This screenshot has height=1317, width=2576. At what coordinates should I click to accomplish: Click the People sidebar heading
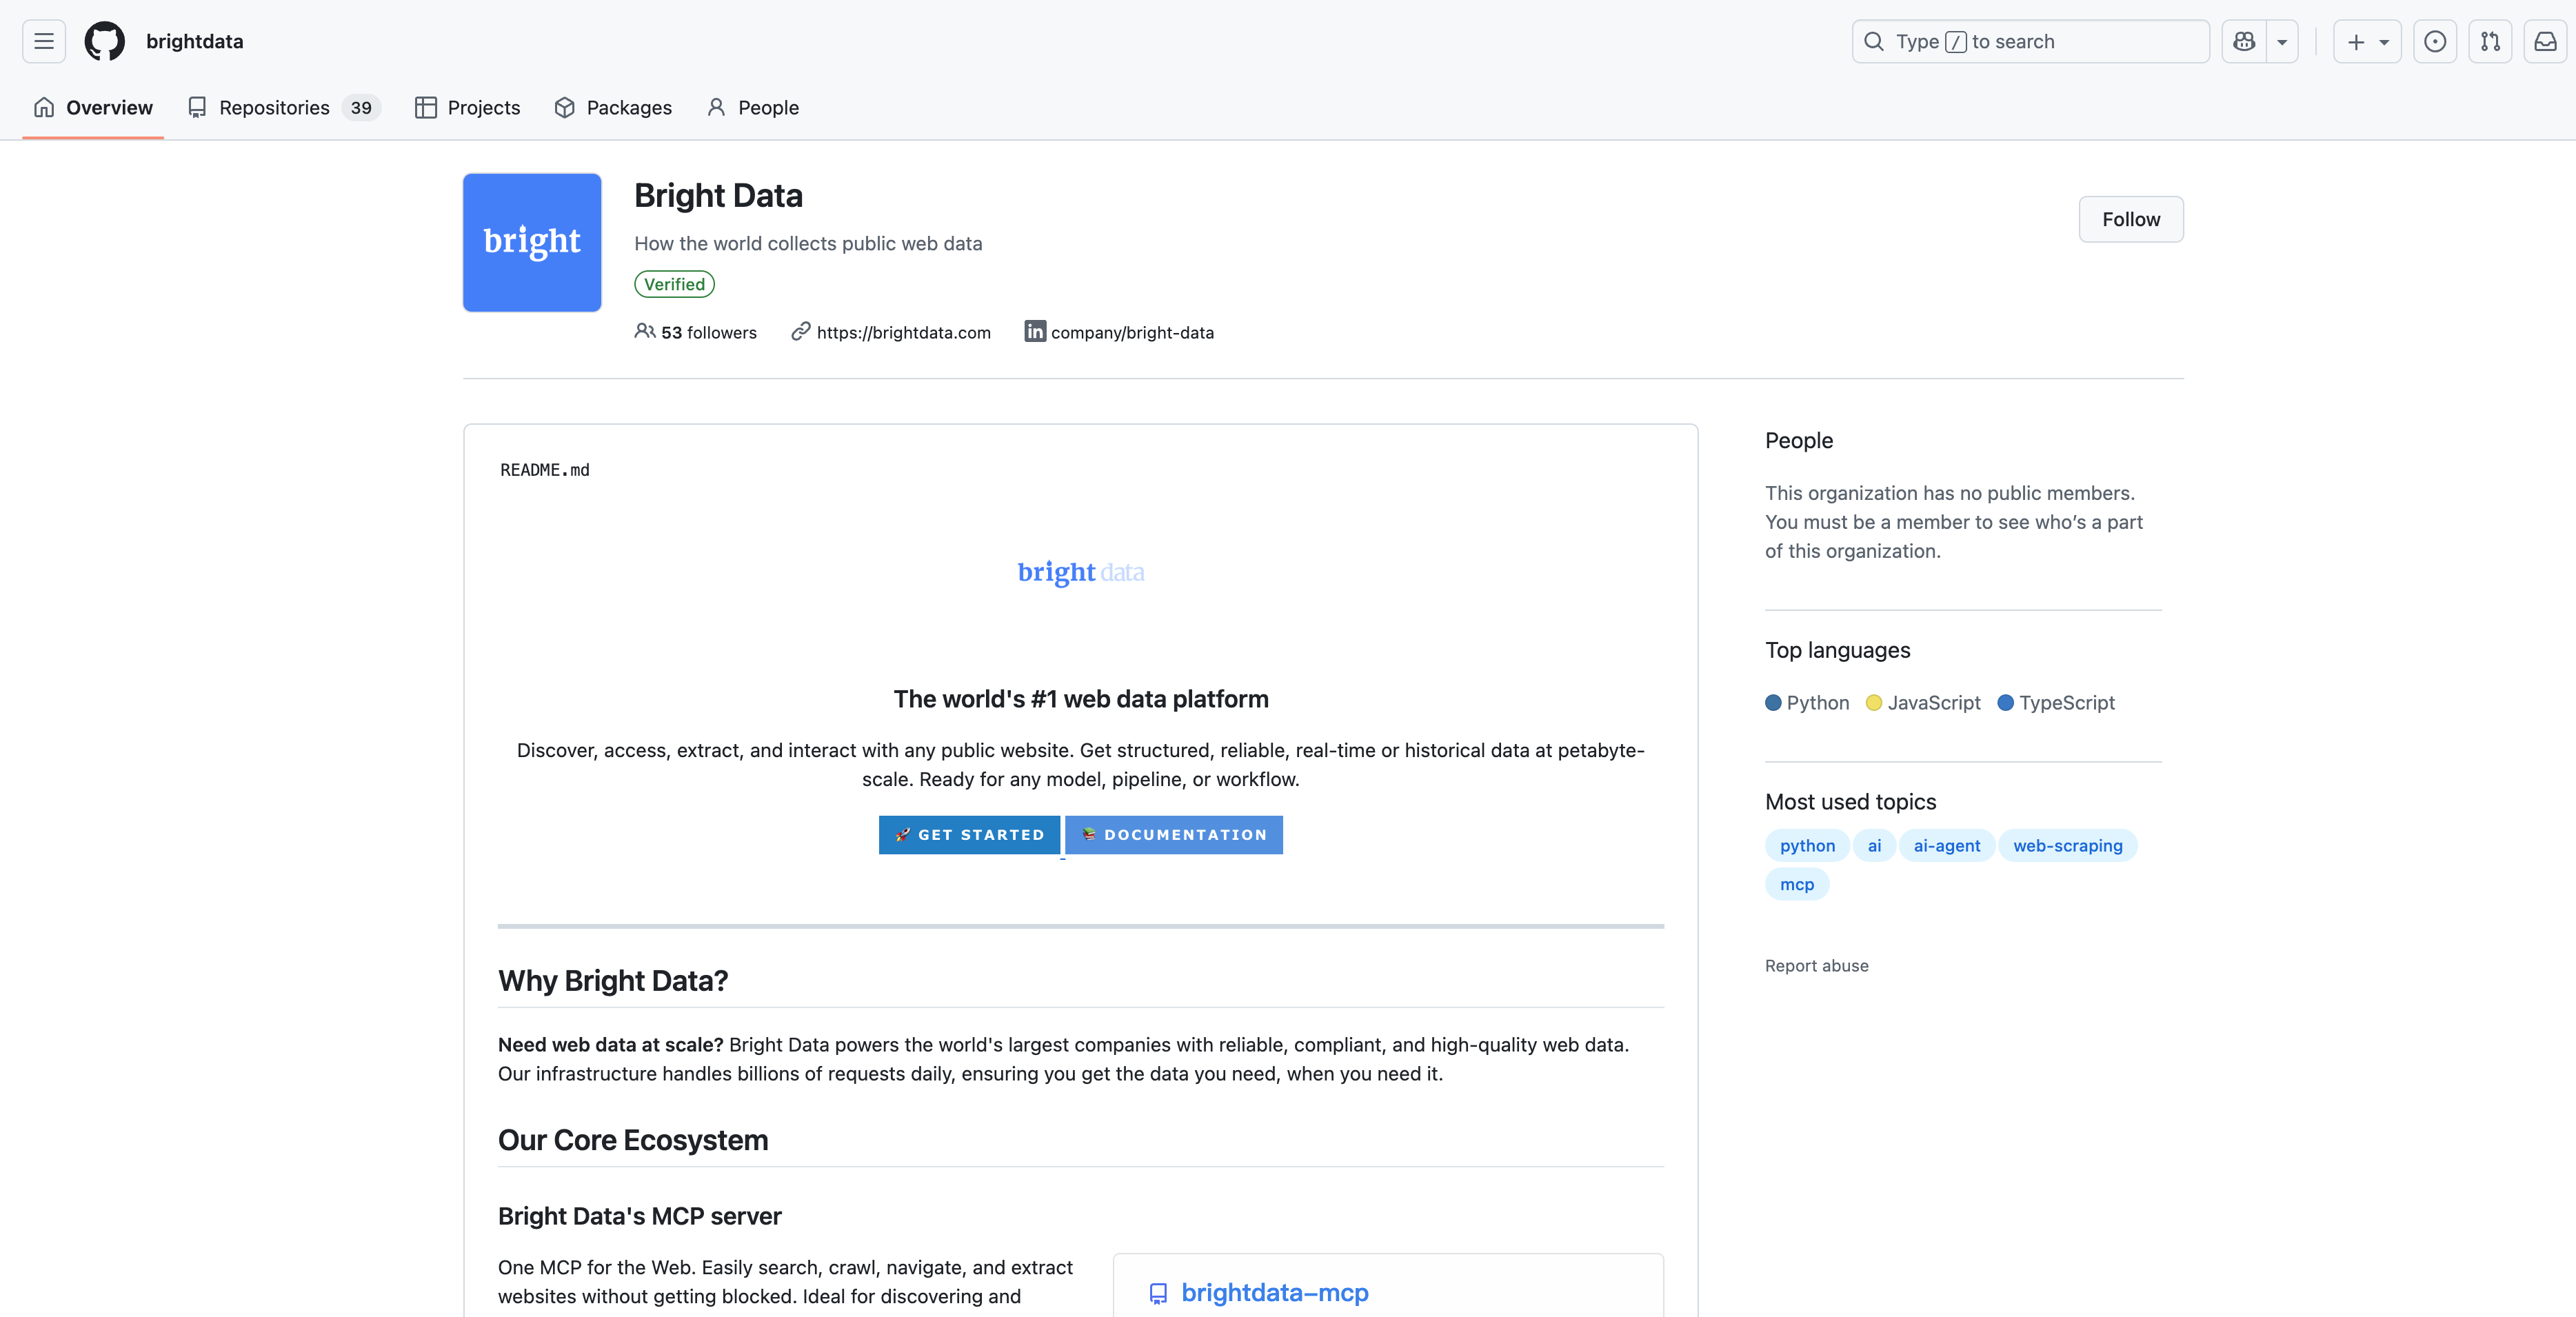(x=1798, y=441)
